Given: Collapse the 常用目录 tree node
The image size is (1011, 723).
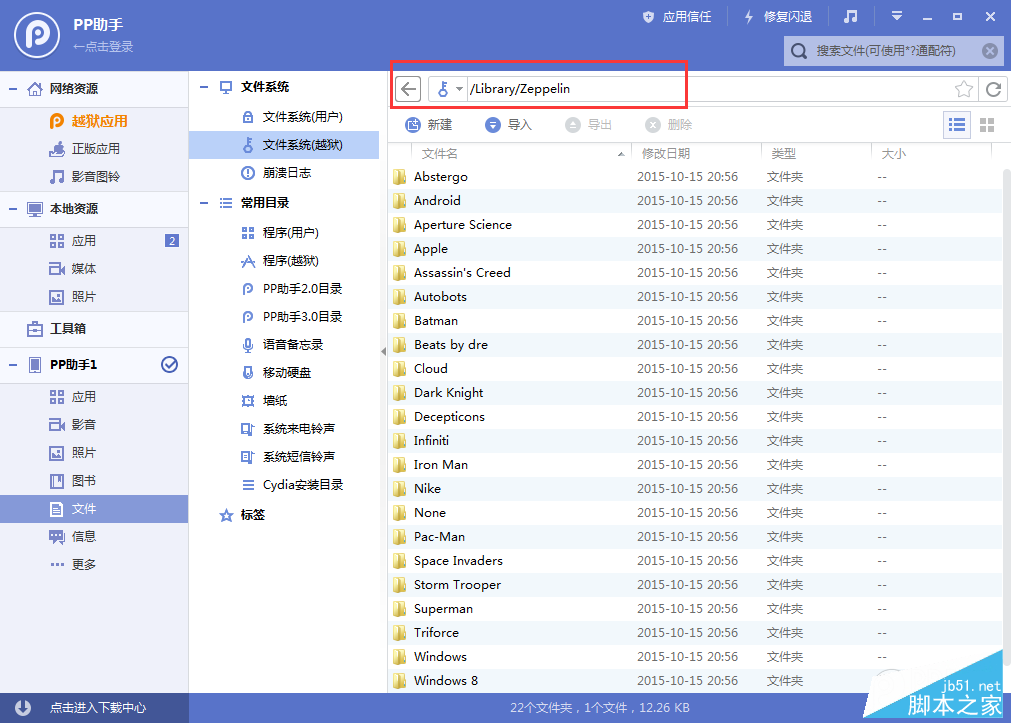Looking at the screenshot, I should (204, 203).
